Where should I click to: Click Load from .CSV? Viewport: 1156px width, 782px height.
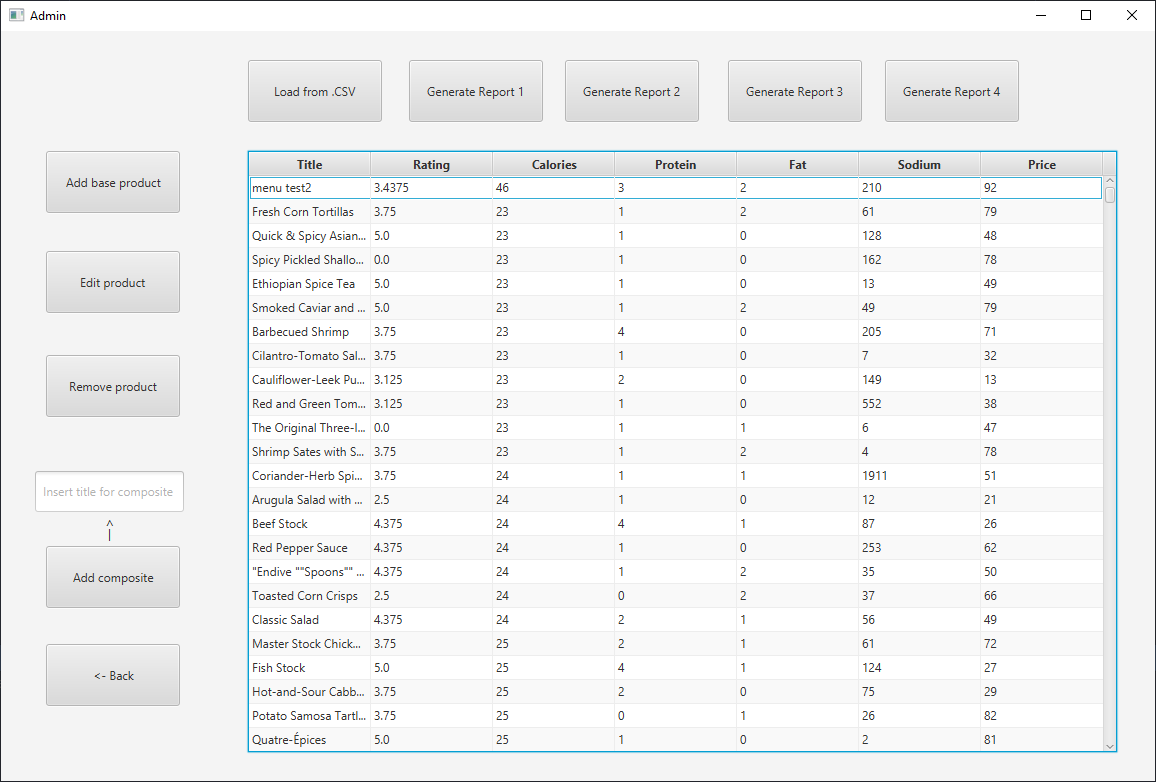coord(314,90)
